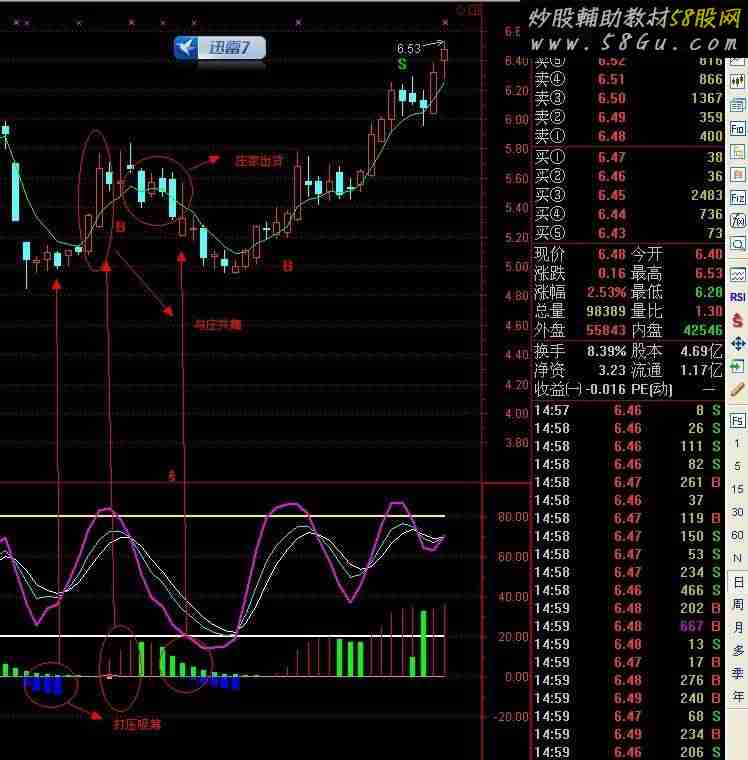
Task: Select the tick row with volume 261 B
Action: coord(627,482)
